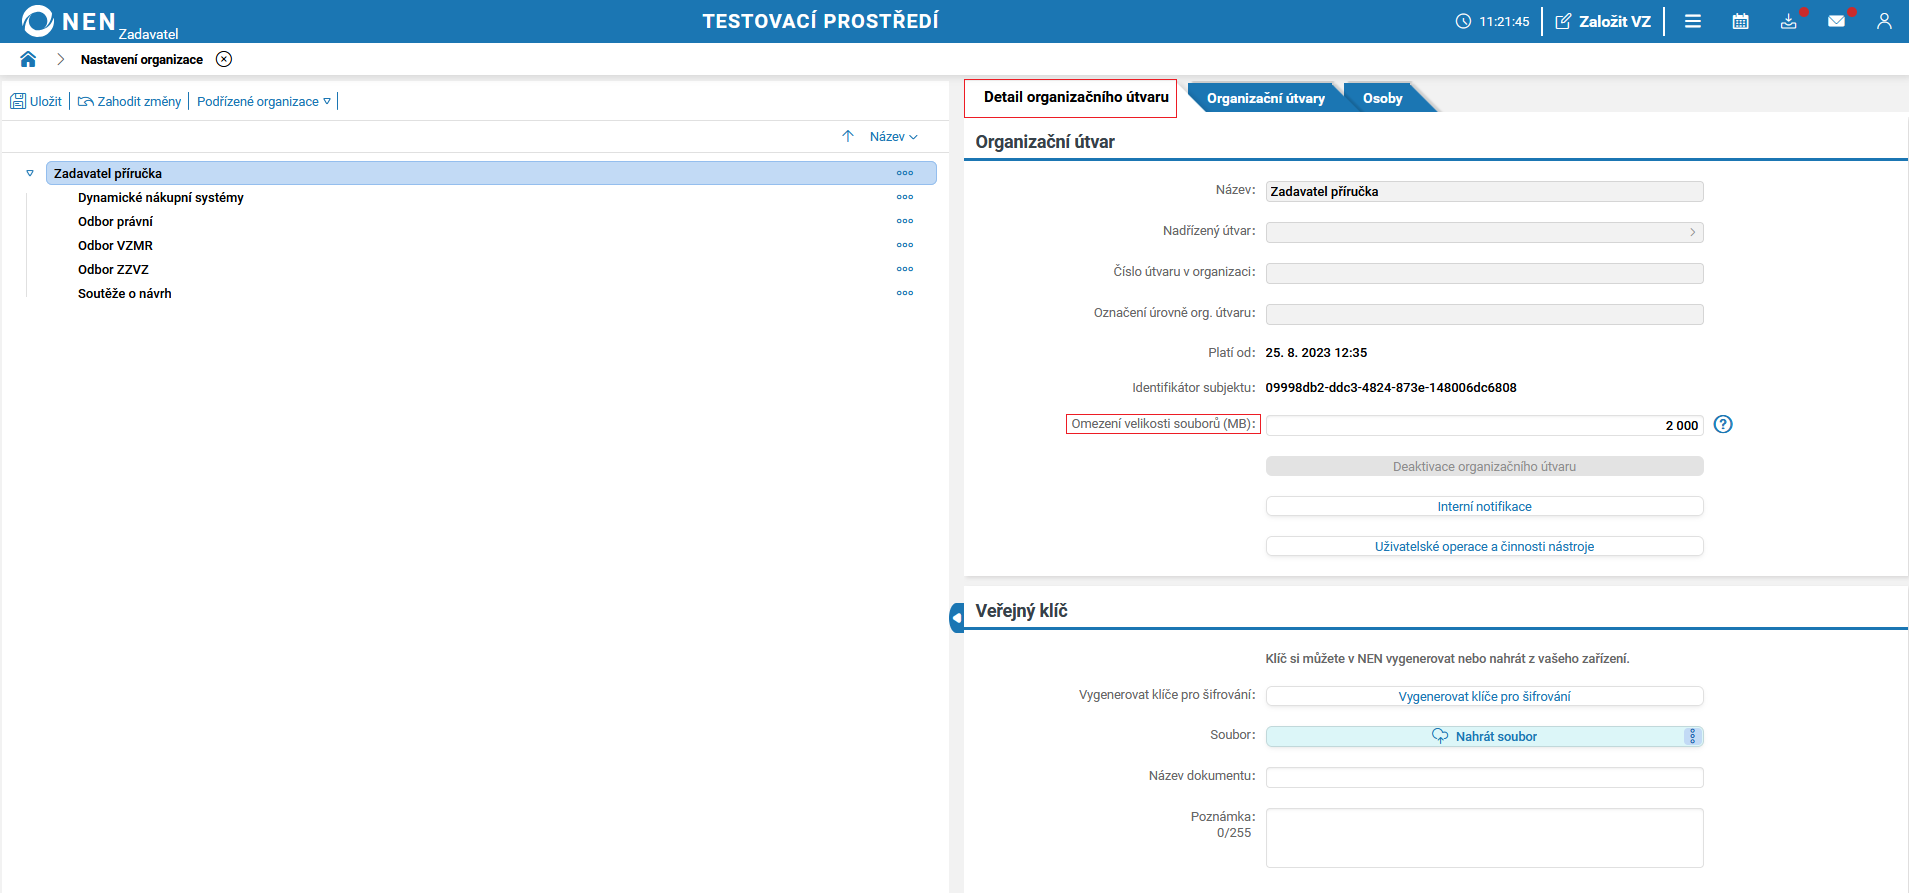This screenshot has width=1909, height=893.
Task: Open more options for Odbor ZZVZ
Action: pos(905,269)
